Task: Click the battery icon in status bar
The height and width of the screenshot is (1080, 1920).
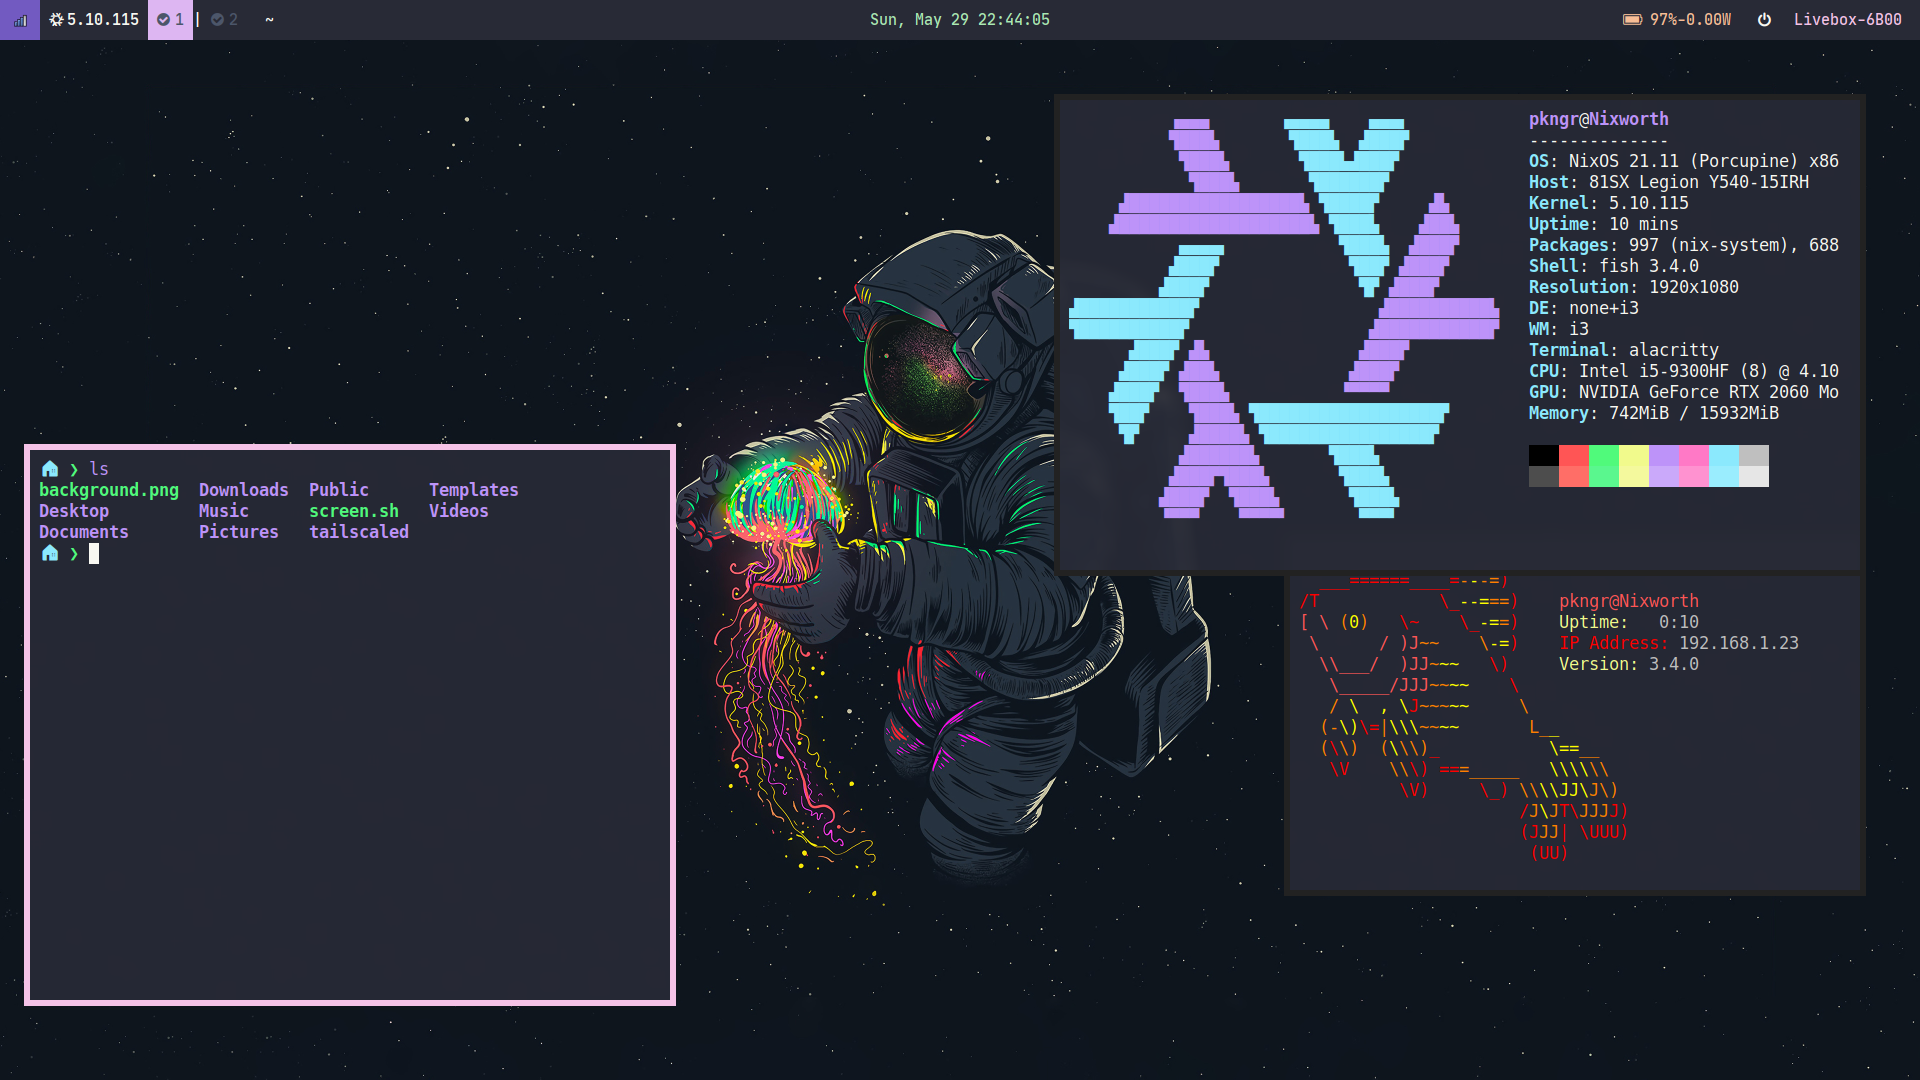Action: tap(1632, 20)
